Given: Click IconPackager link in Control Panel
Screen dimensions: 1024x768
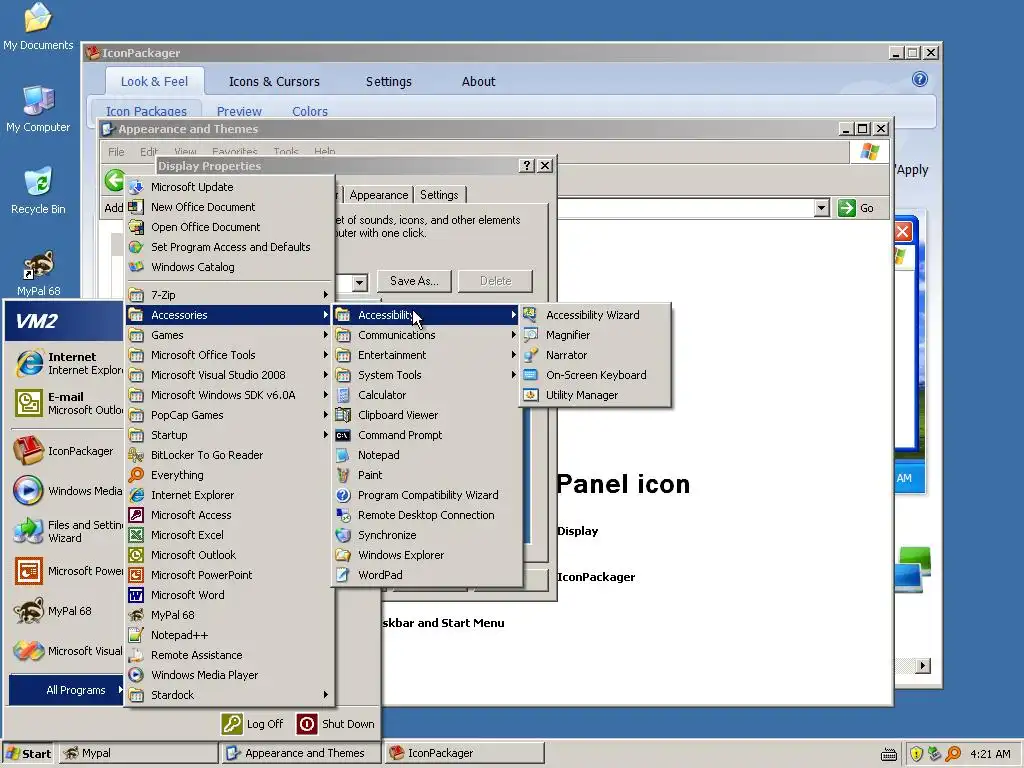Looking at the screenshot, I should pos(596,577).
